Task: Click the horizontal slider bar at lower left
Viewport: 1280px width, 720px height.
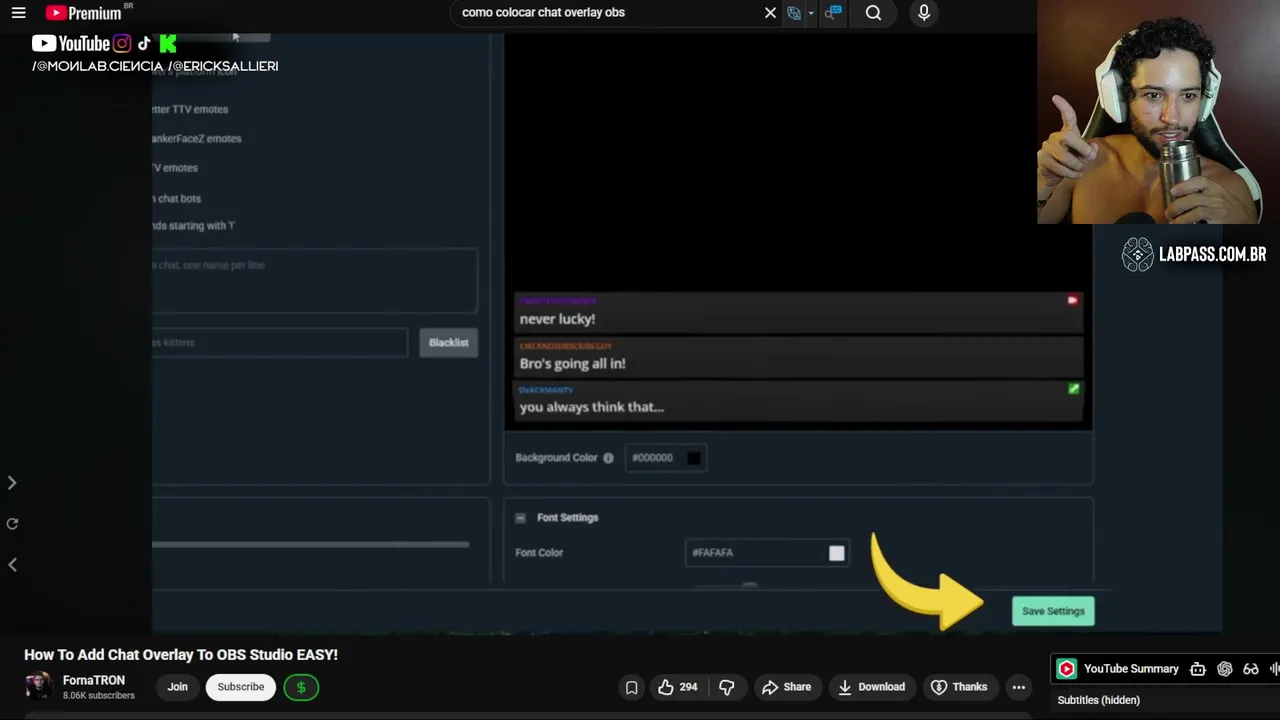Action: [310, 544]
